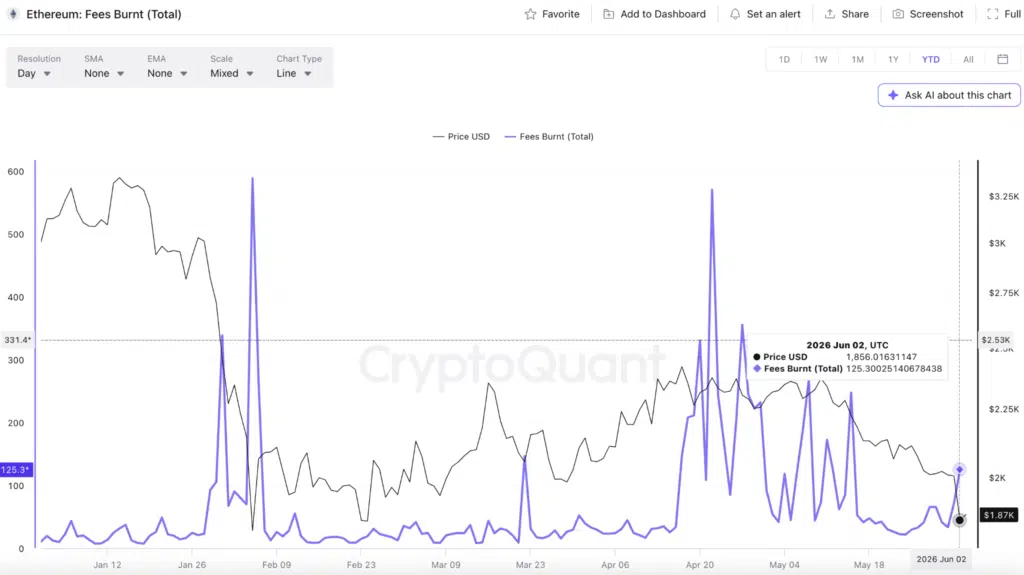The height and width of the screenshot is (575, 1024).
Task: Click the alert bell icon
Action: coord(735,14)
